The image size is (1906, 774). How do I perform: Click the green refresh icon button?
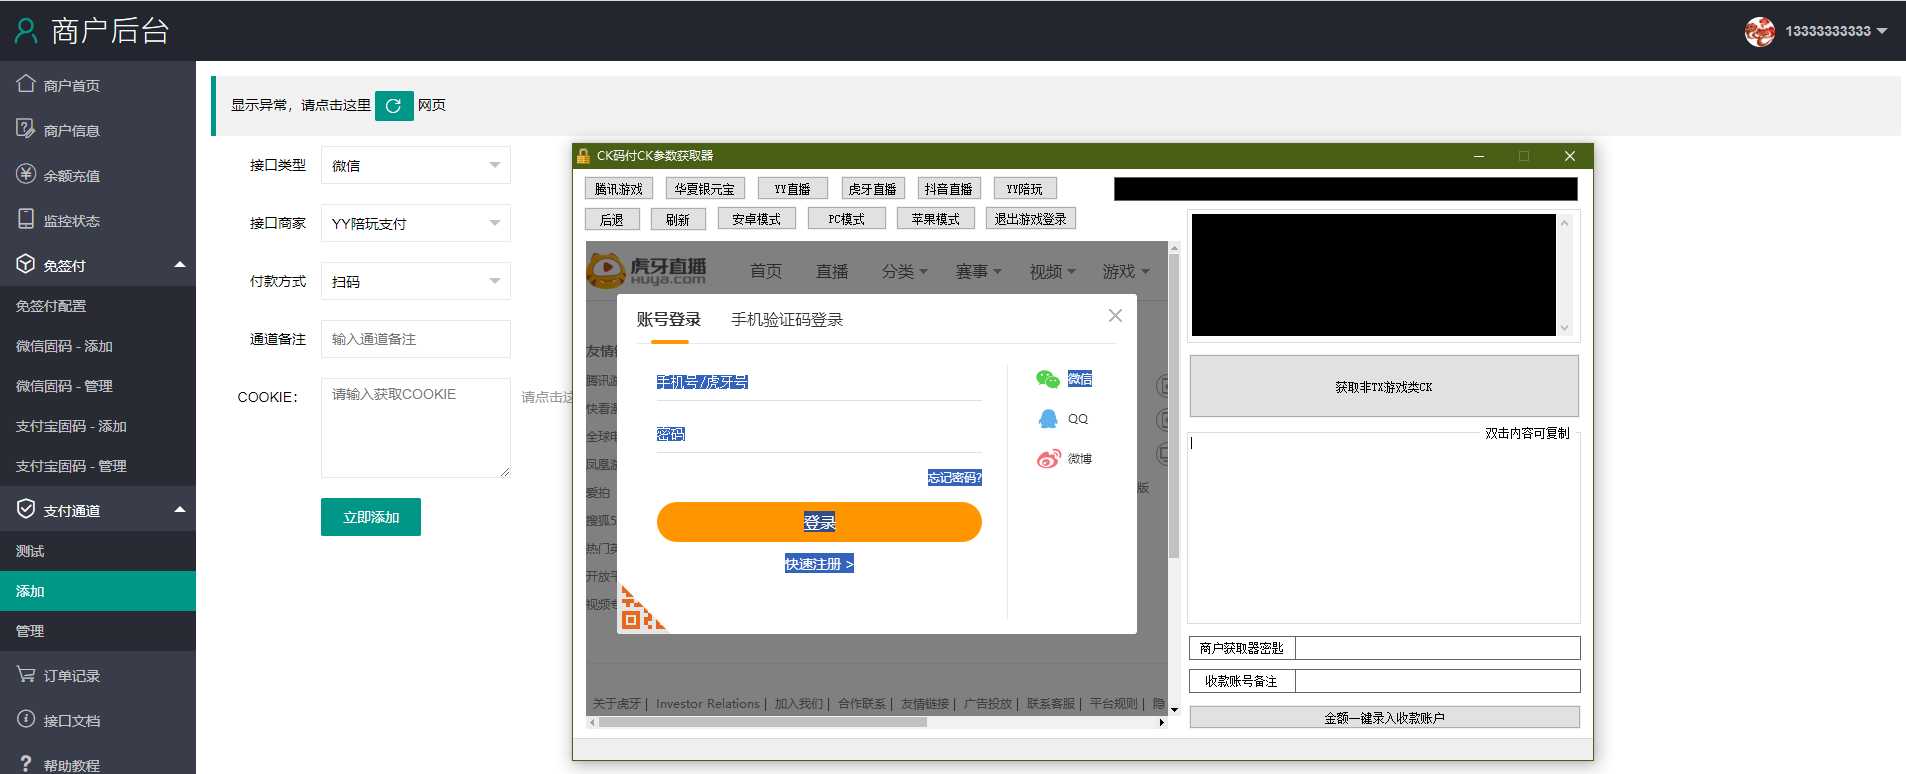(x=394, y=105)
